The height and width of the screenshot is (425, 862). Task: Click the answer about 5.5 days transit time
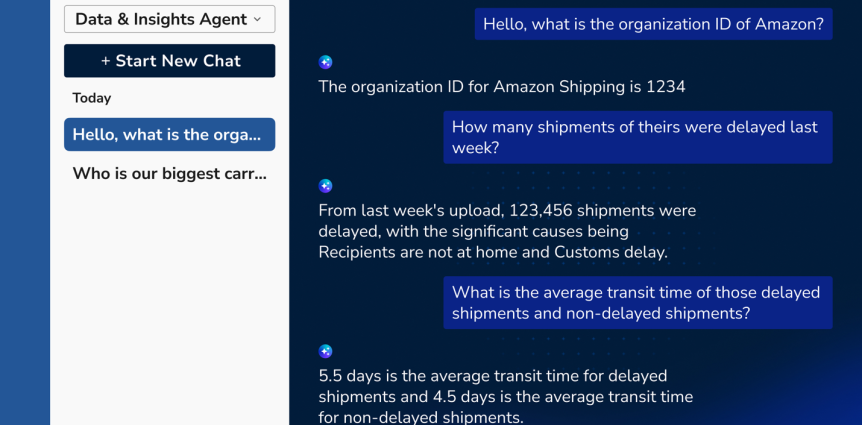pyautogui.click(x=506, y=397)
